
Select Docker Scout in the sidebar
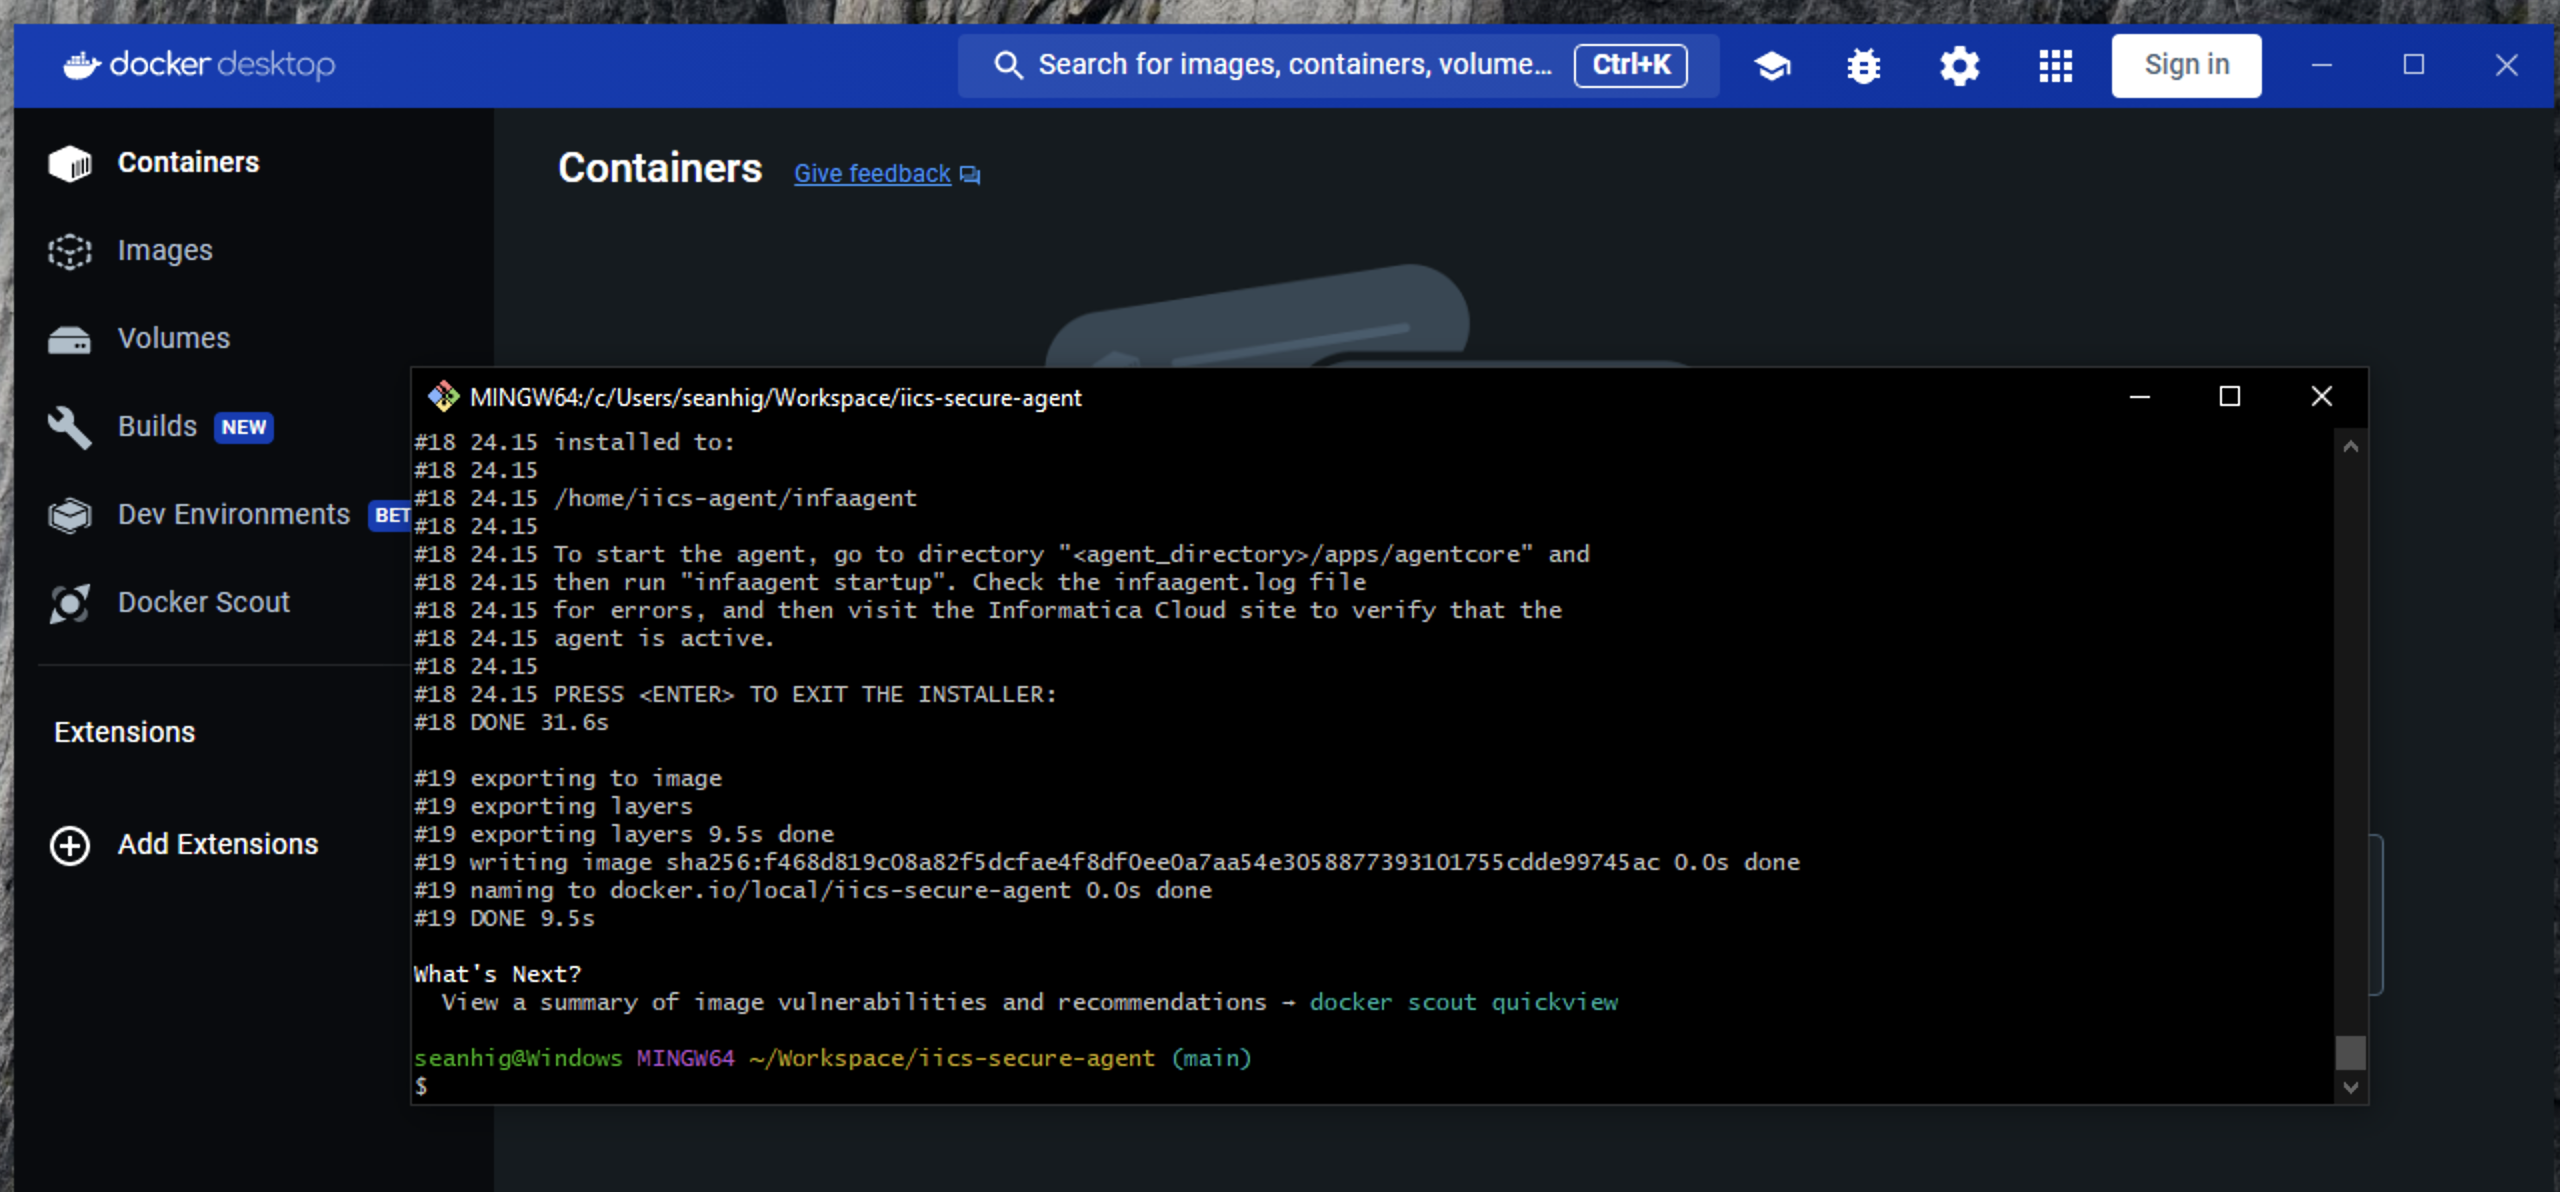(x=204, y=602)
